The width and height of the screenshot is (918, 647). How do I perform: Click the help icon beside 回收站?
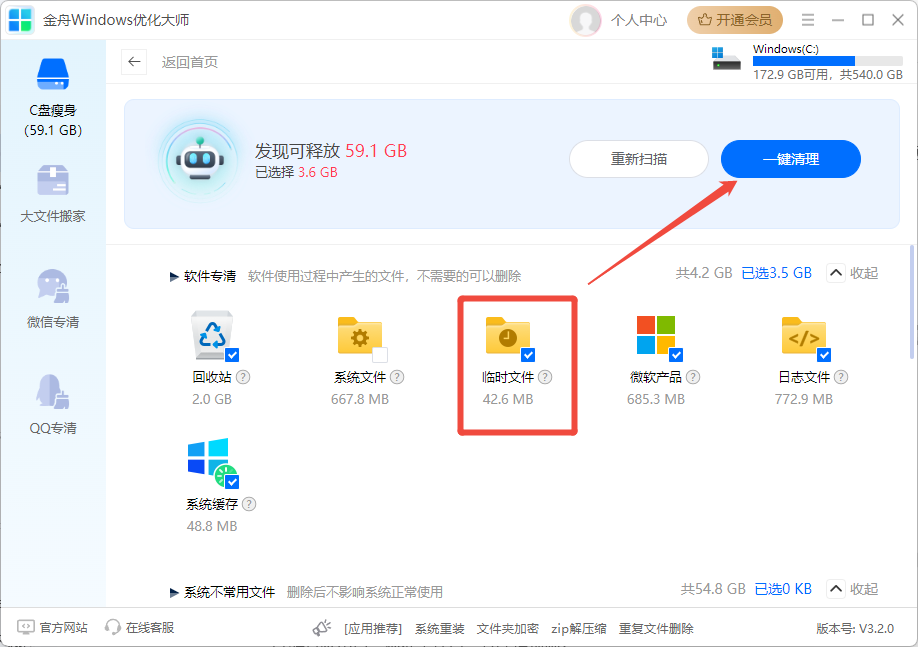[x=243, y=377]
